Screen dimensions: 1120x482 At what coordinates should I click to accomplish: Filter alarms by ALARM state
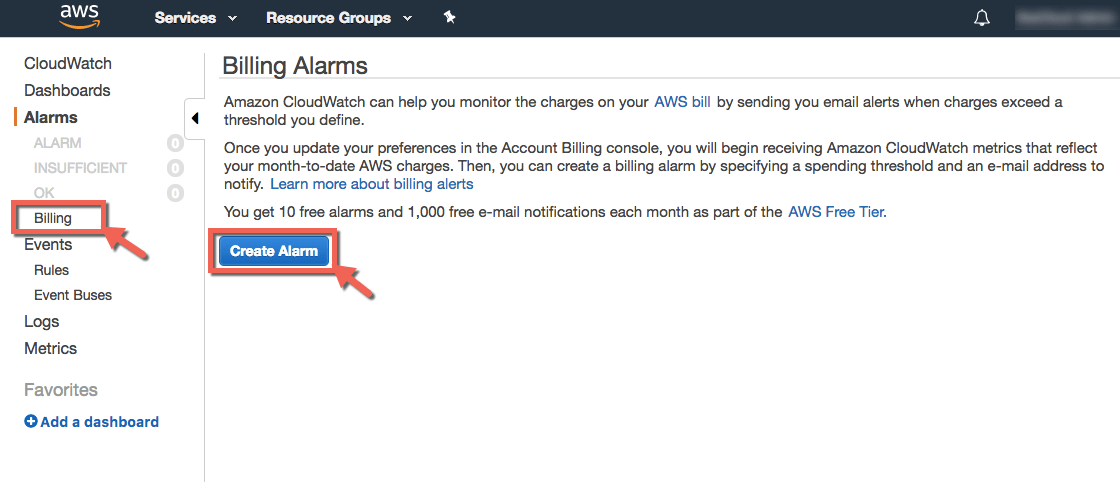[57, 144]
